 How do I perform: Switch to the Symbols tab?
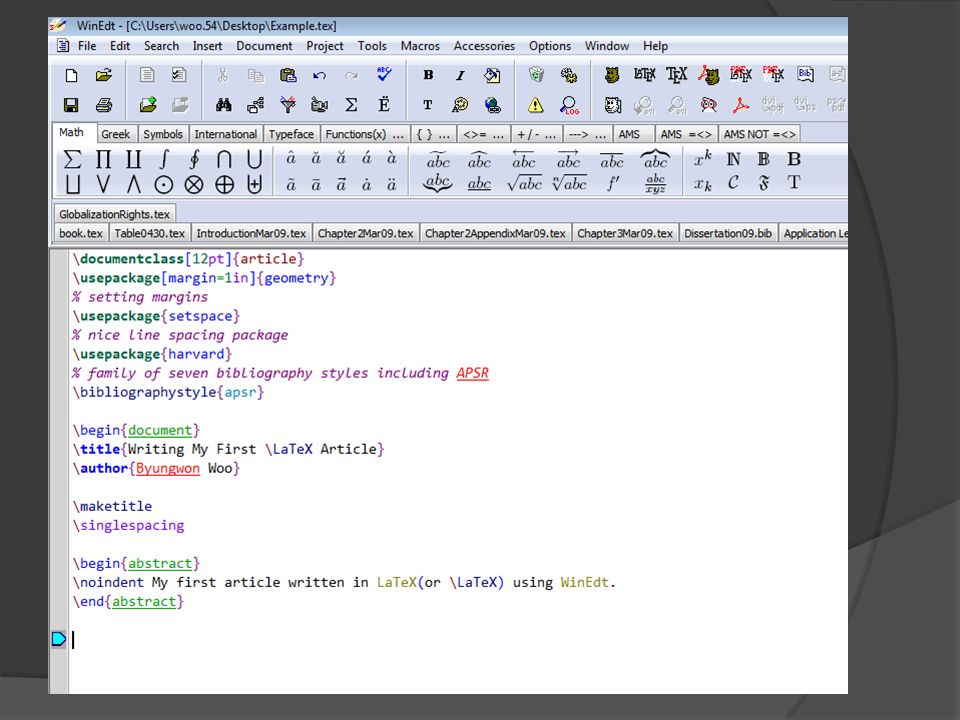(x=163, y=134)
